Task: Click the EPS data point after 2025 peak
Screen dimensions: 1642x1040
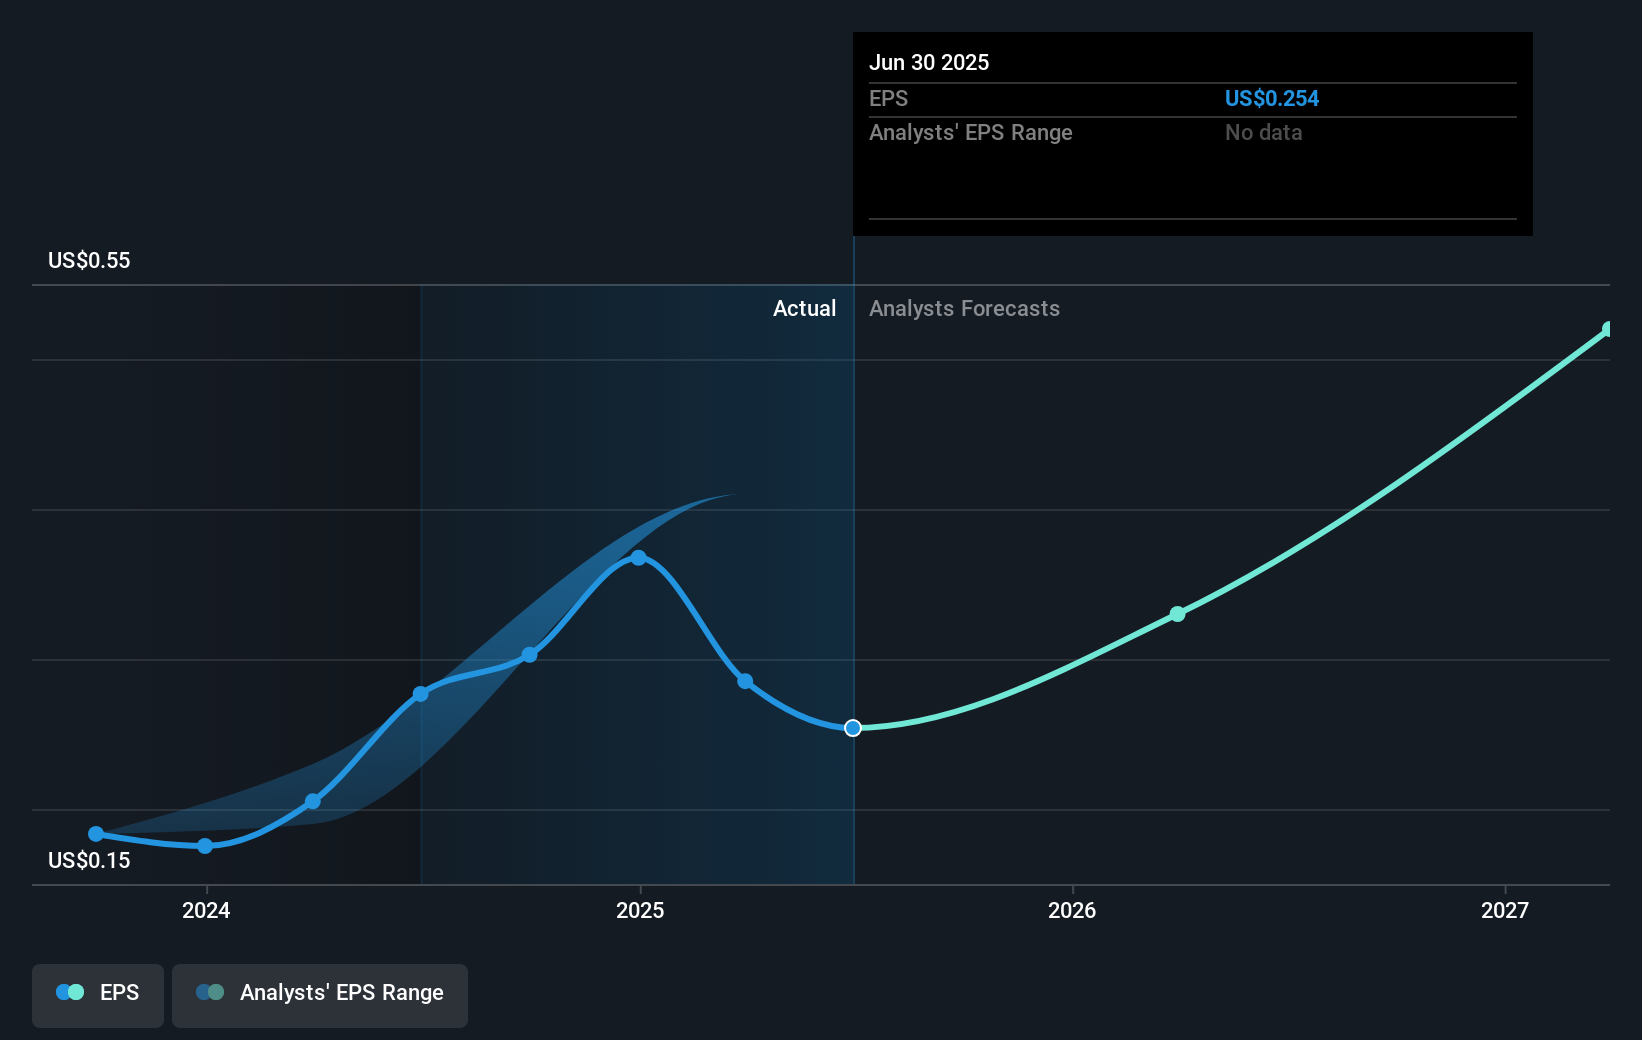Action: pyautogui.click(x=745, y=681)
